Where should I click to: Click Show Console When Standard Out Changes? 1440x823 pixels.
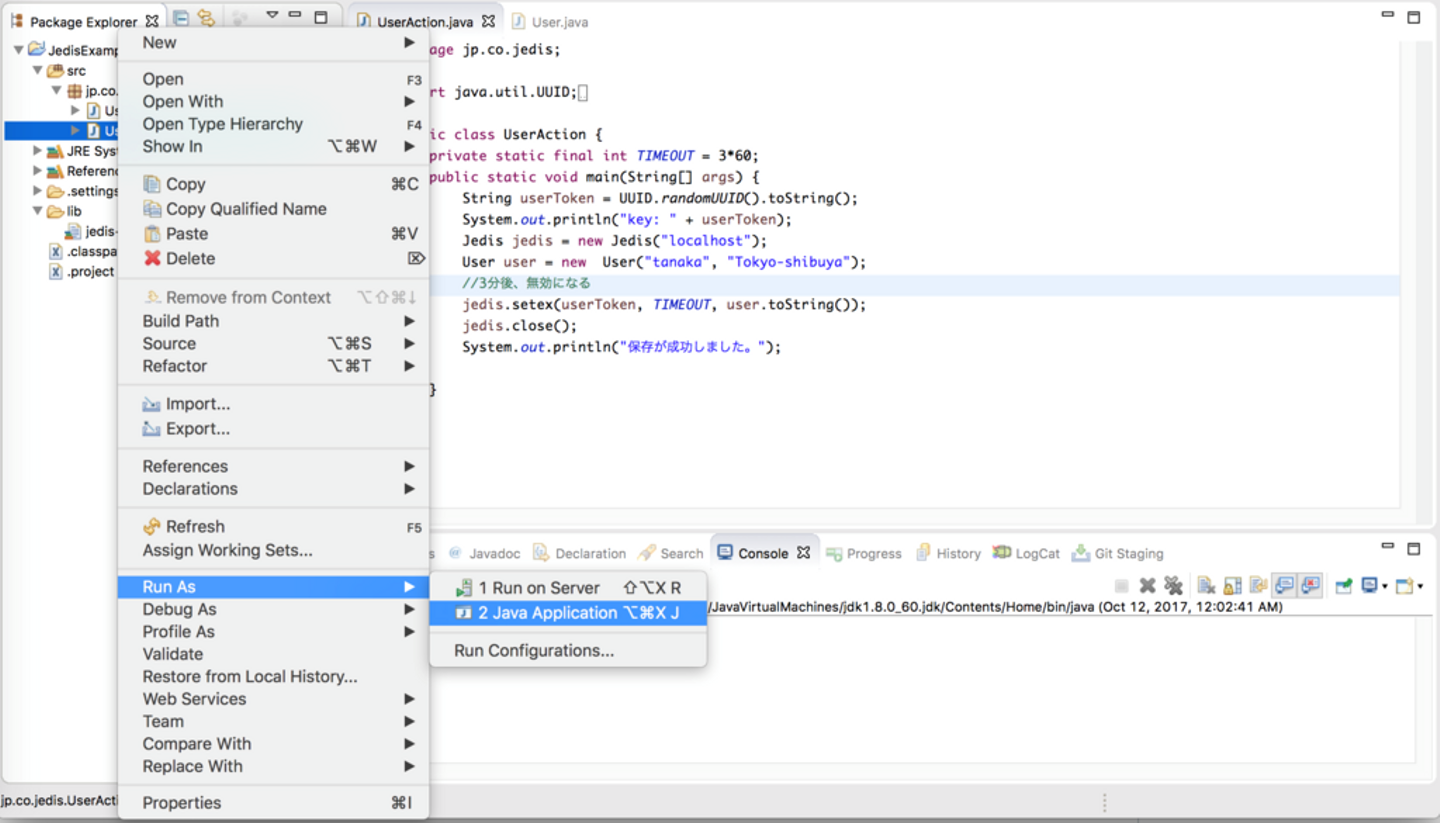point(1285,586)
